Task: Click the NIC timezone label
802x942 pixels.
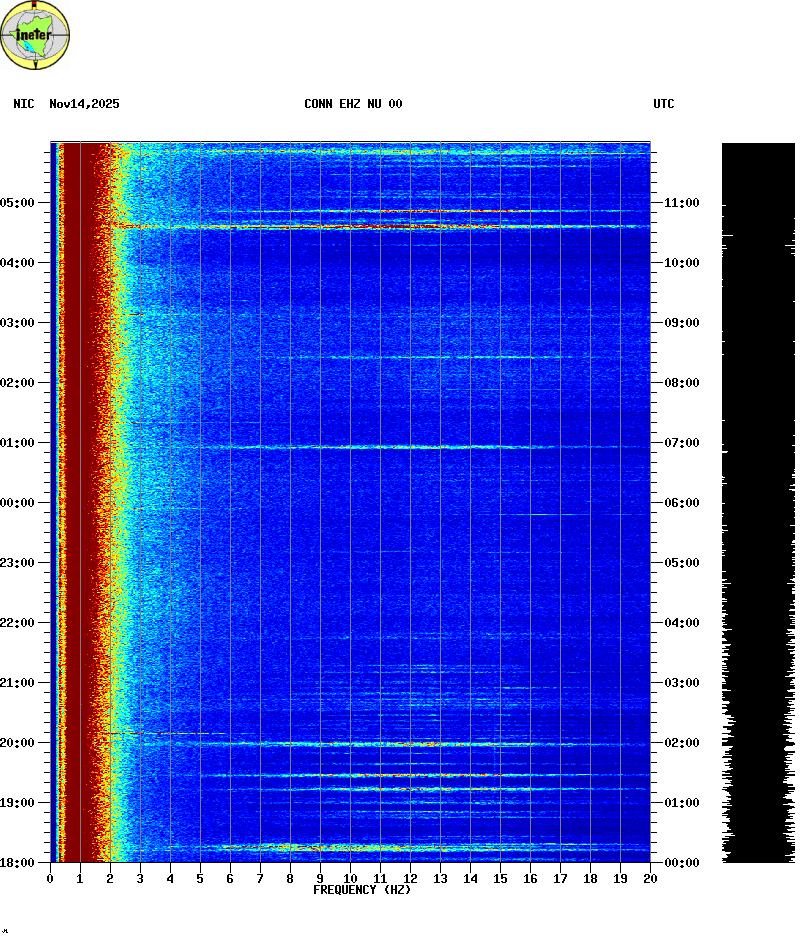Action: pos(24,104)
